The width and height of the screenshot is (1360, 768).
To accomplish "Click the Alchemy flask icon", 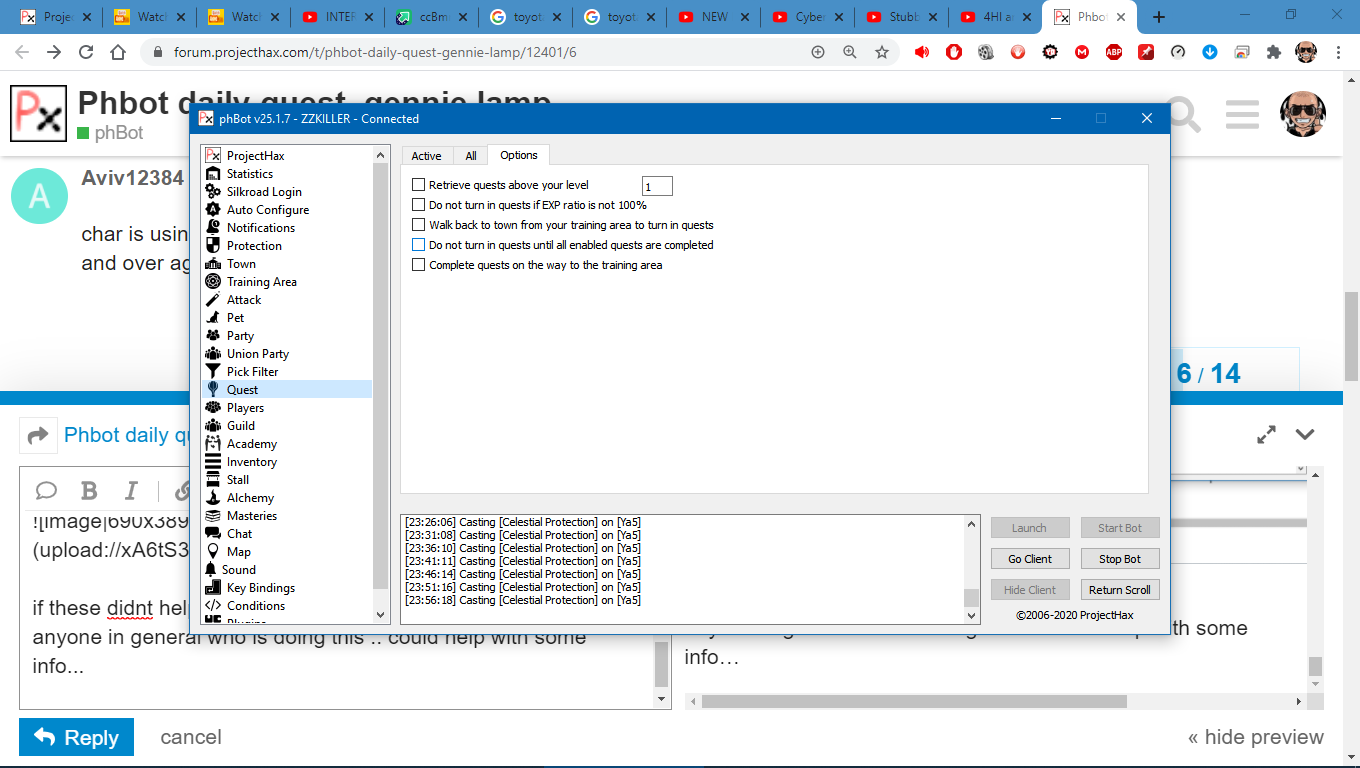I will coord(212,498).
